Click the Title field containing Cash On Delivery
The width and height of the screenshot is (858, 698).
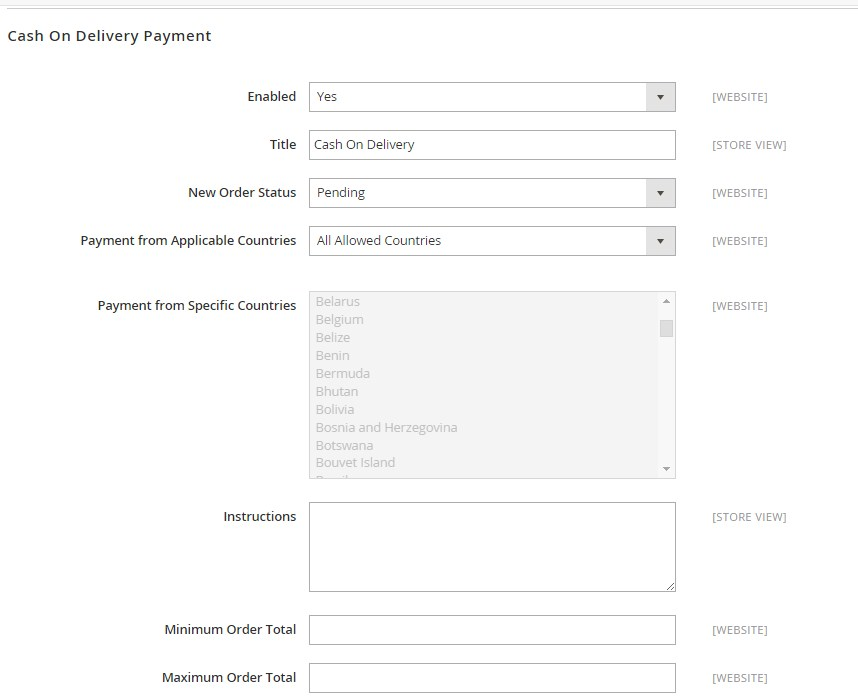tap(492, 145)
